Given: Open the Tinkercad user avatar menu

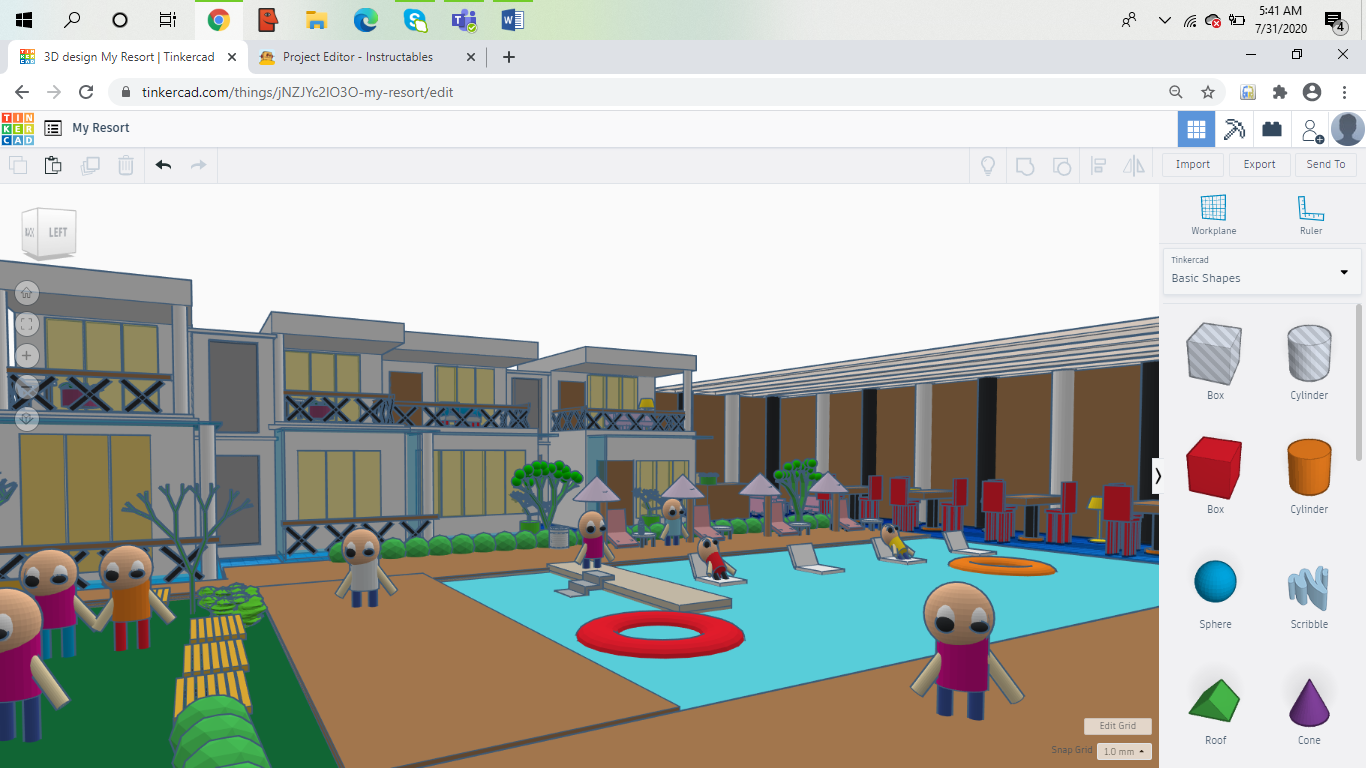Looking at the screenshot, I should (1348, 129).
